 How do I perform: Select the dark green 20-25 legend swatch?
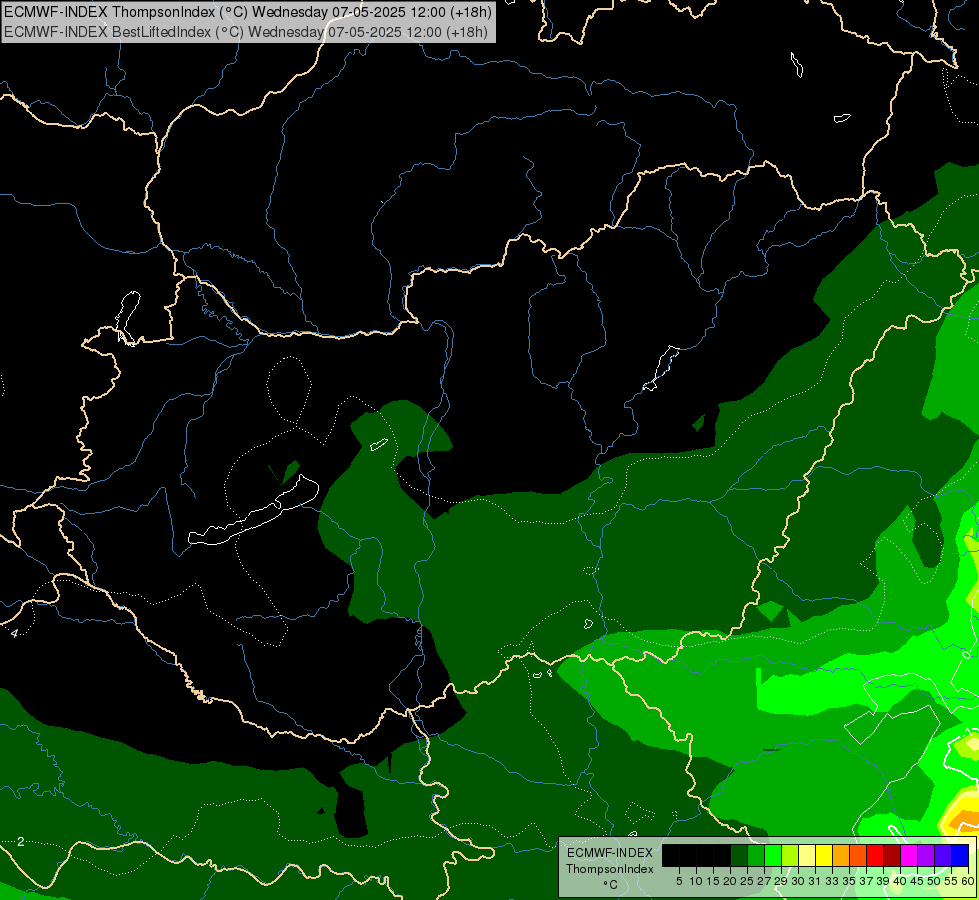coord(739,856)
